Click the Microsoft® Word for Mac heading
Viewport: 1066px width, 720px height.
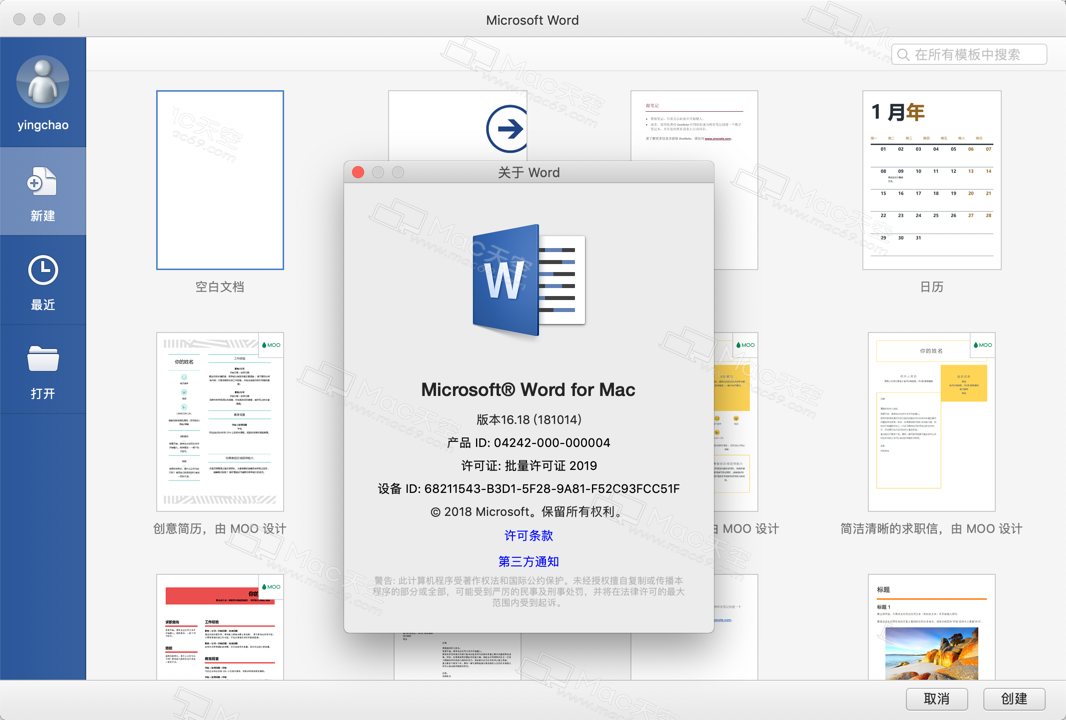(528, 390)
